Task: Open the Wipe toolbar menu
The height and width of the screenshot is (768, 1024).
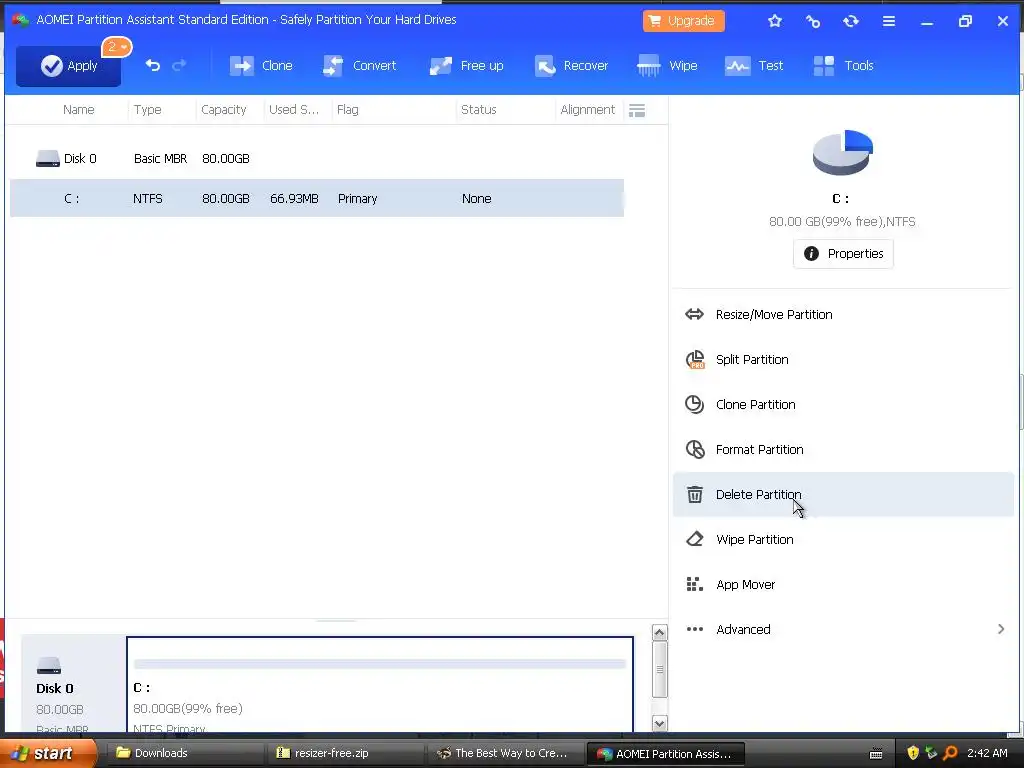Action: click(667, 66)
